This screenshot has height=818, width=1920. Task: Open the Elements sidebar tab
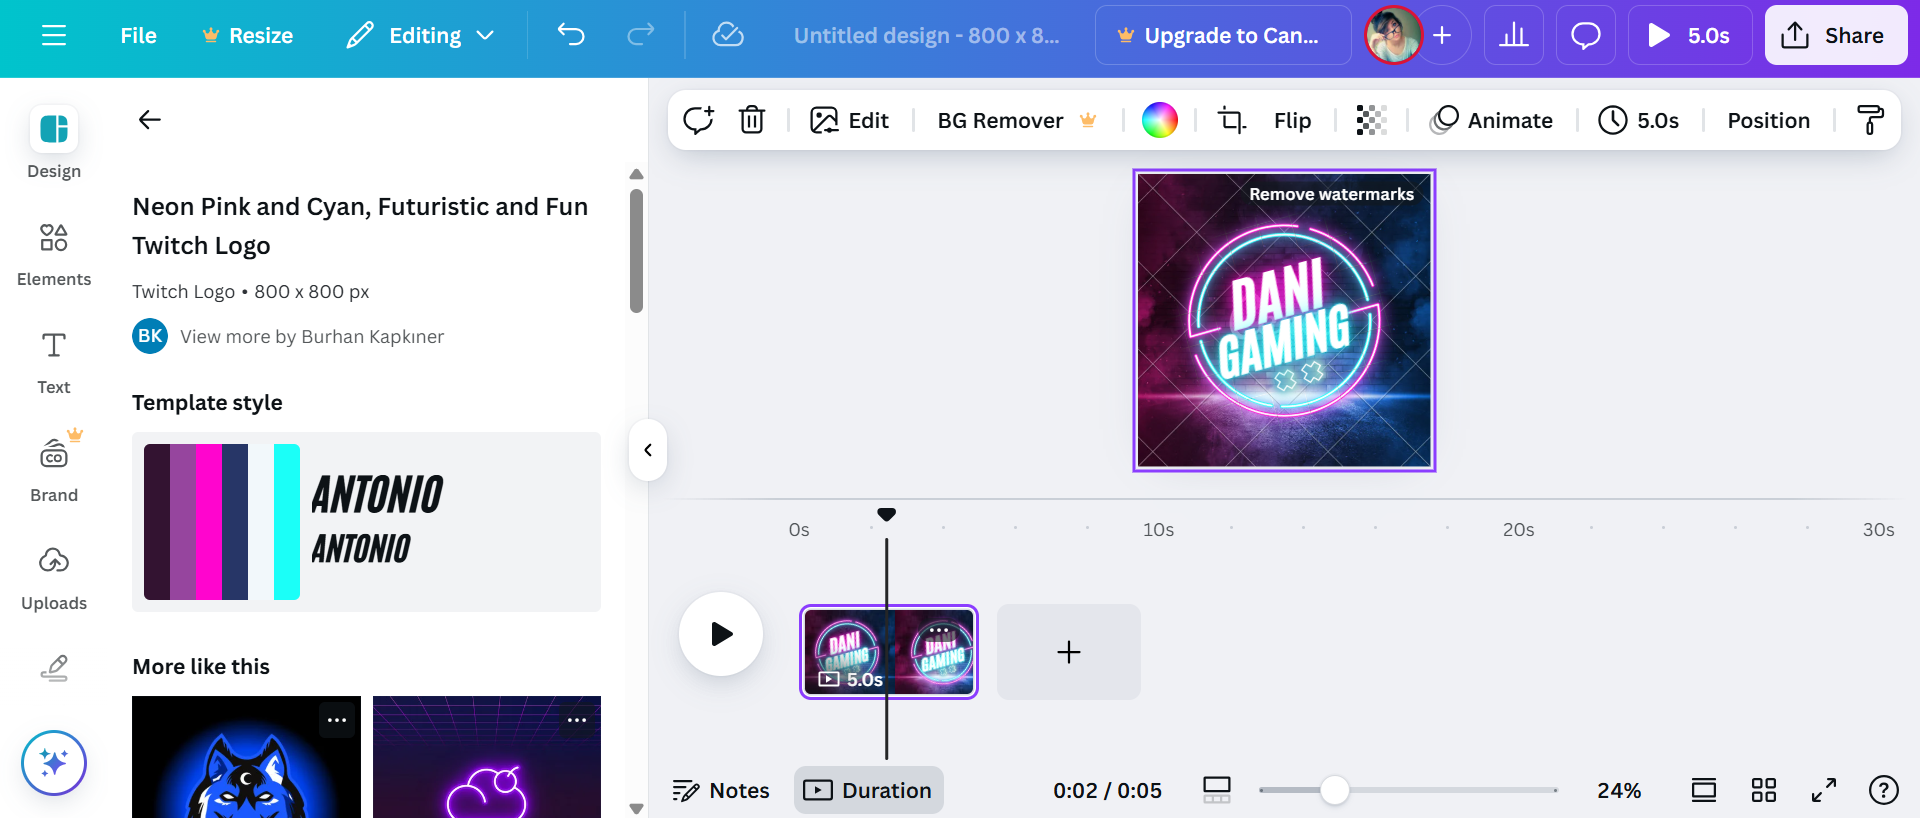(54, 254)
